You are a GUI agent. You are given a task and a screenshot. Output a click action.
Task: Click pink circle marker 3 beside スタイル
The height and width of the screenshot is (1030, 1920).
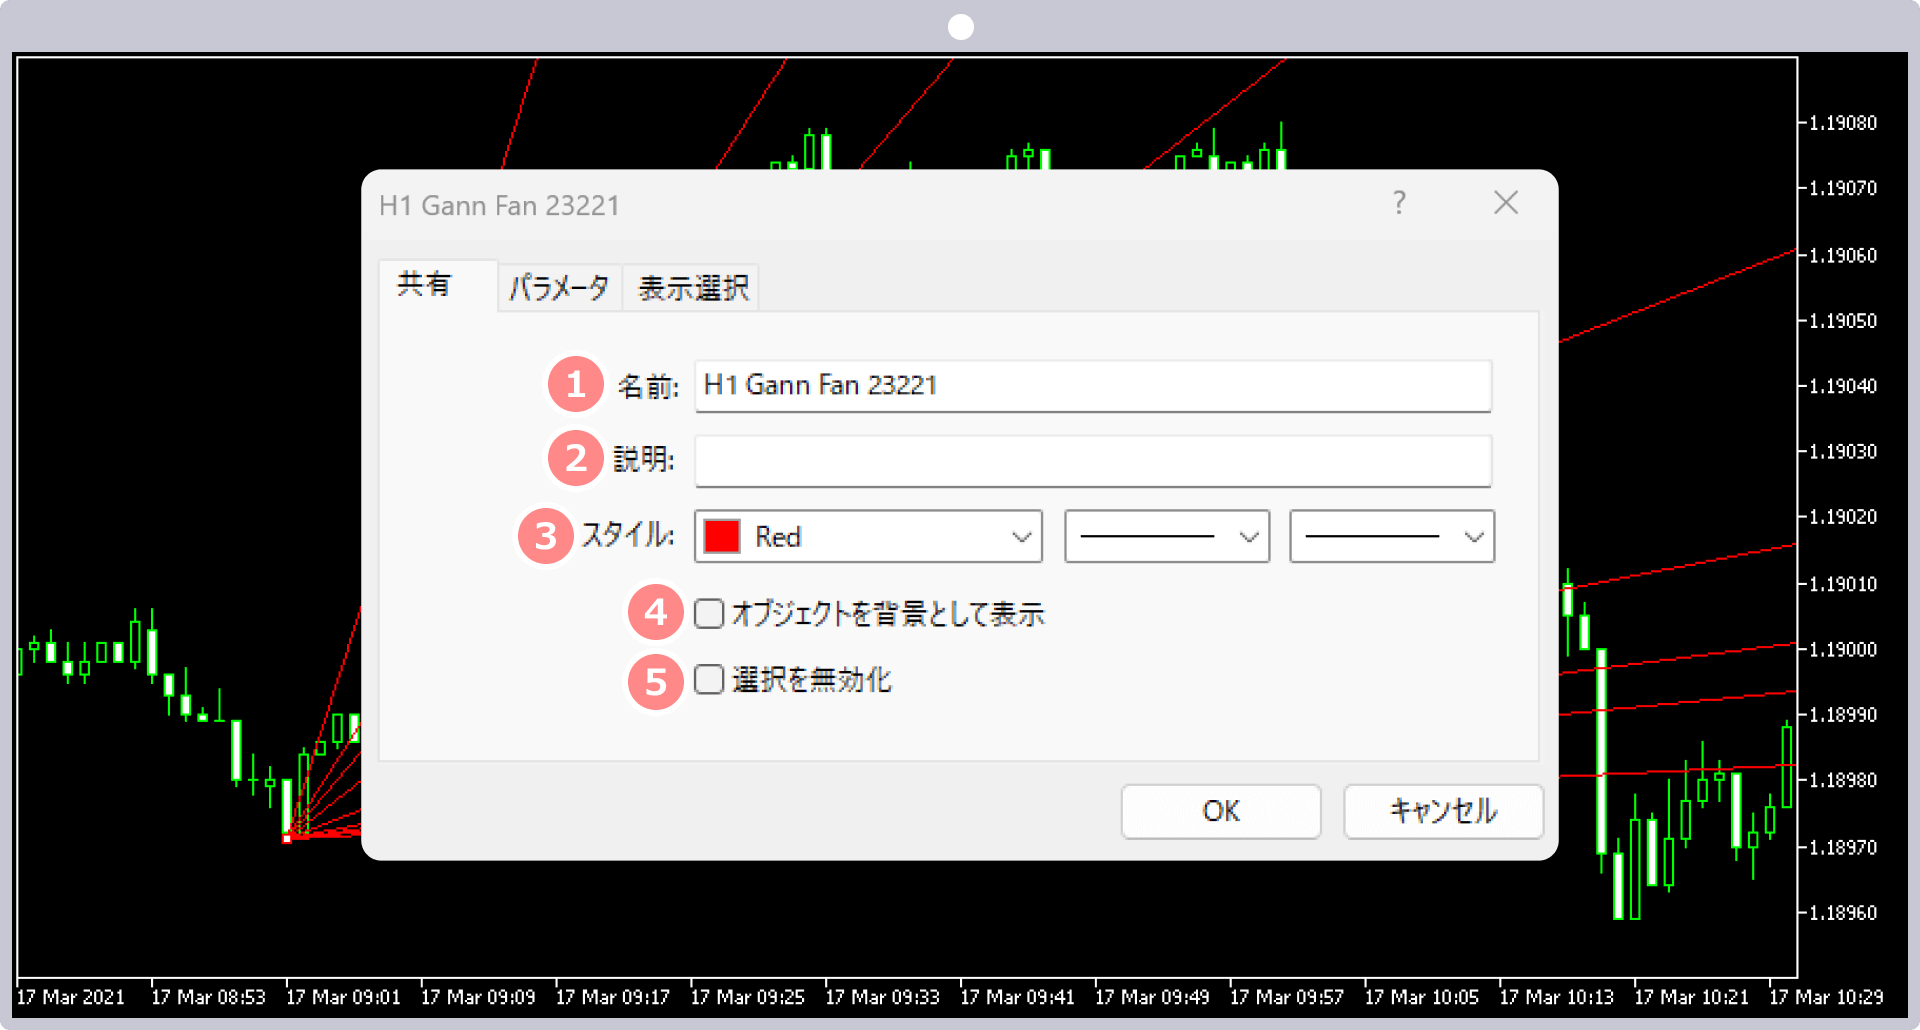click(545, 536)
